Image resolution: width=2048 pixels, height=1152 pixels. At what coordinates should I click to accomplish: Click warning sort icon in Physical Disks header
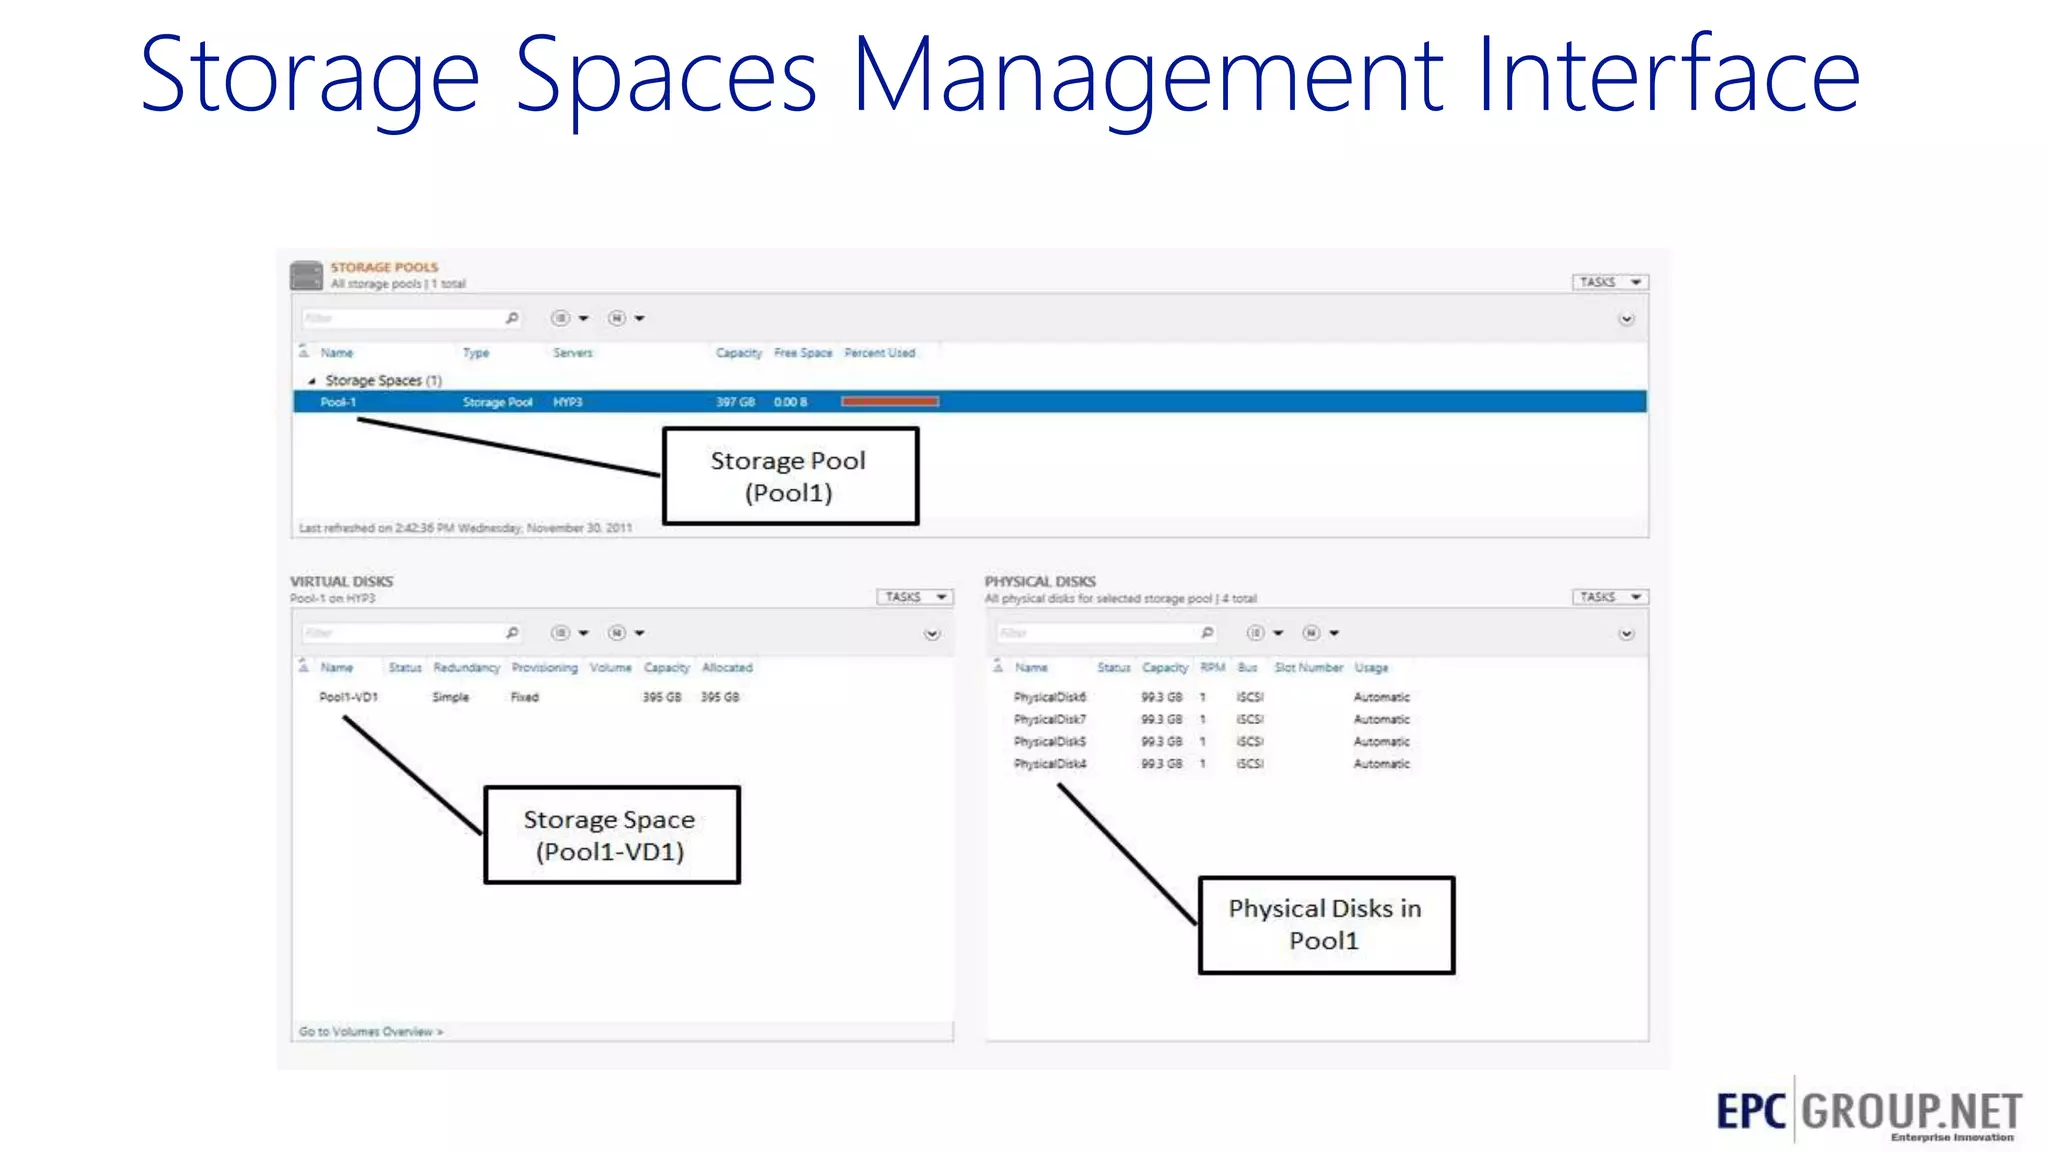click(998, 667)
